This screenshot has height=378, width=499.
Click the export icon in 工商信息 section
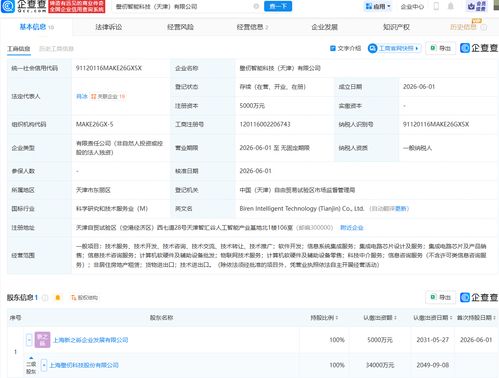click(433, 48)
